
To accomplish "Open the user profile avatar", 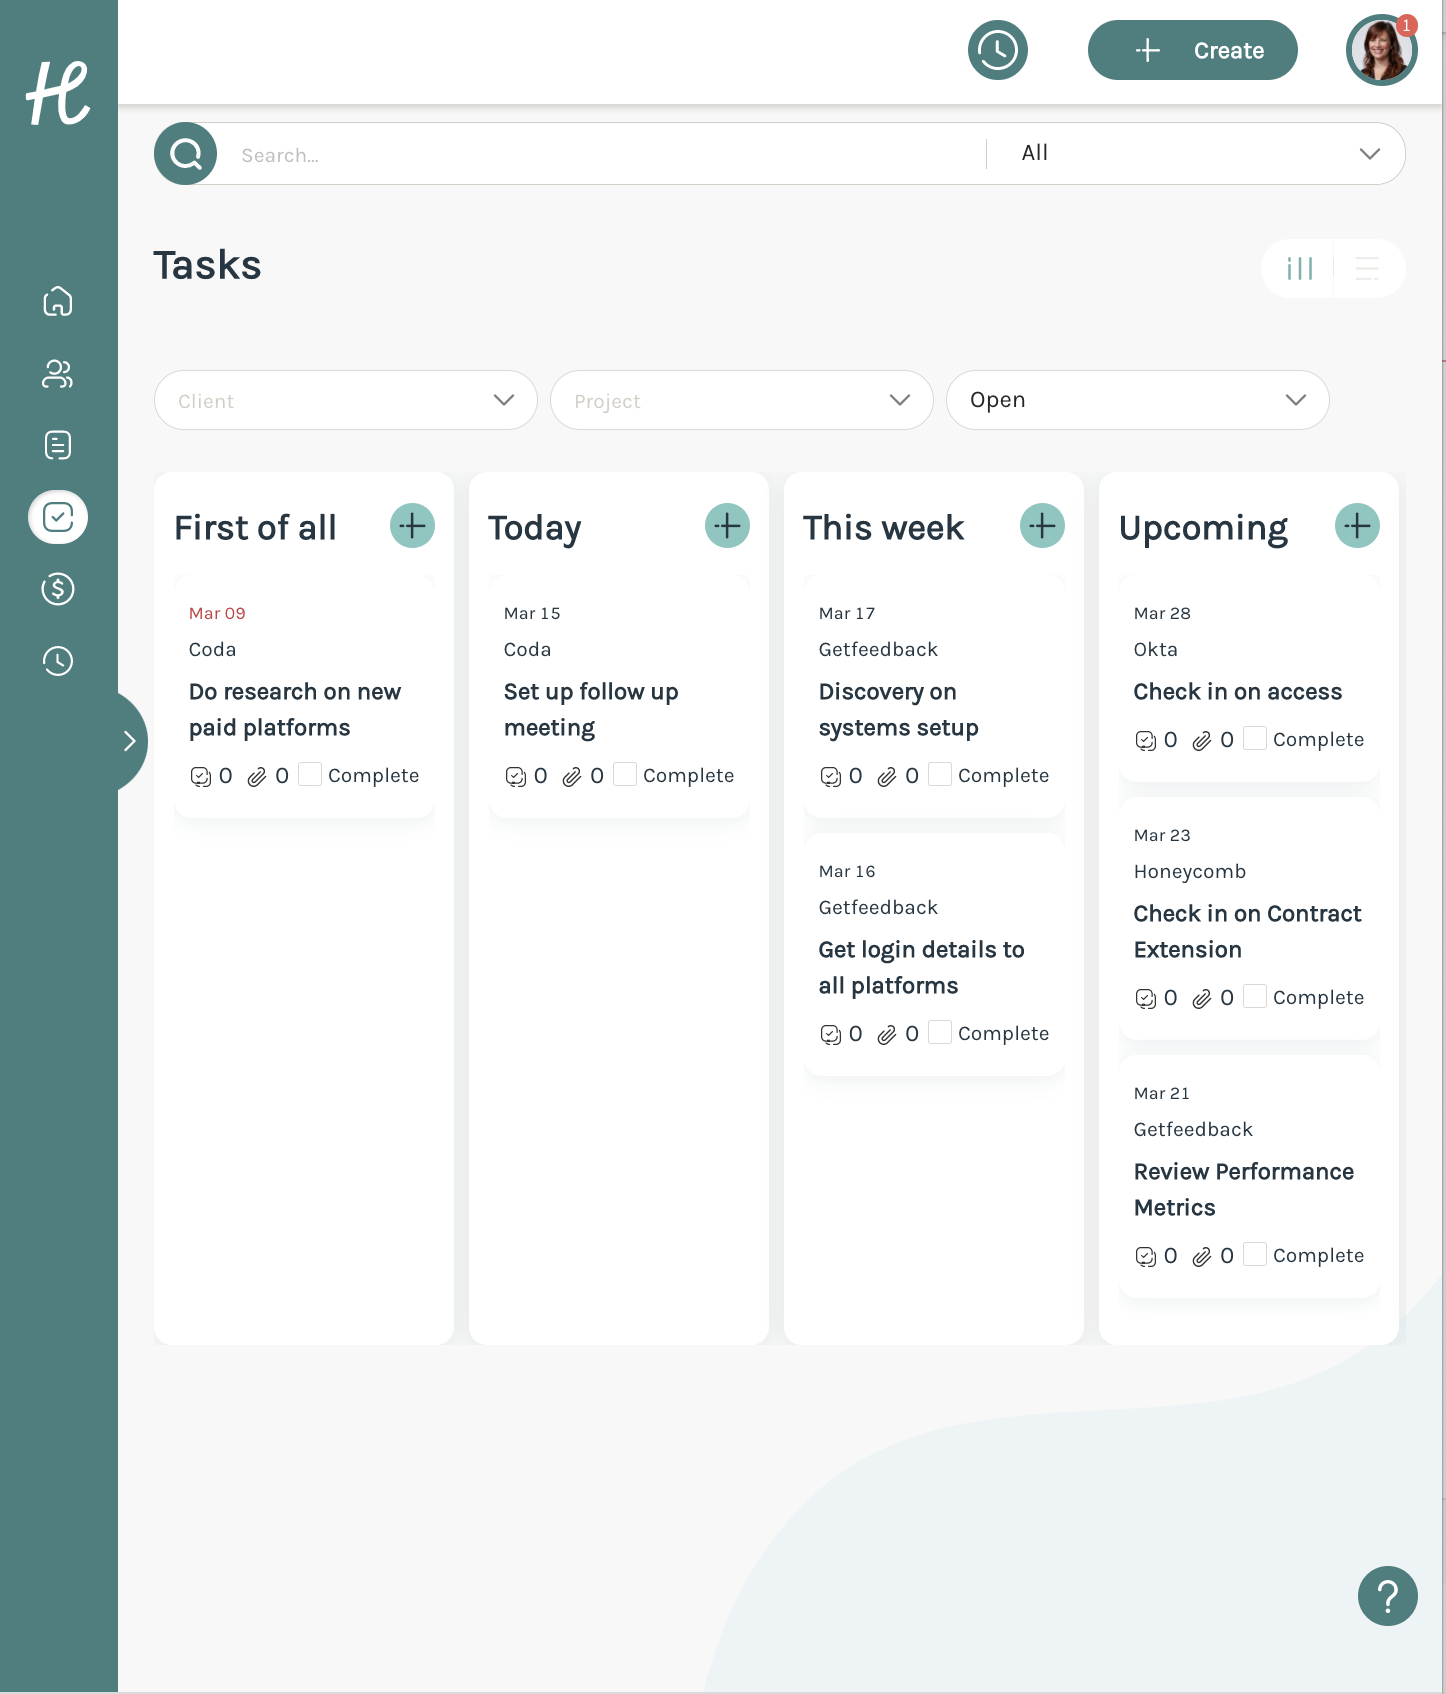I will (1381, 50).
